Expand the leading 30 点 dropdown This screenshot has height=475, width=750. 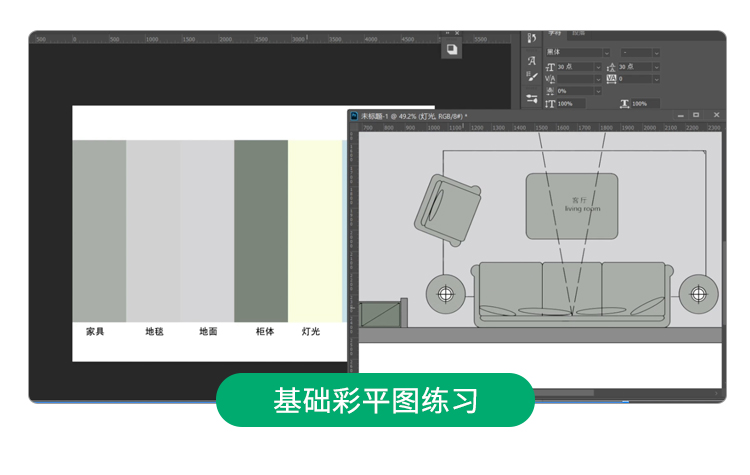click(x=656, y=67)
